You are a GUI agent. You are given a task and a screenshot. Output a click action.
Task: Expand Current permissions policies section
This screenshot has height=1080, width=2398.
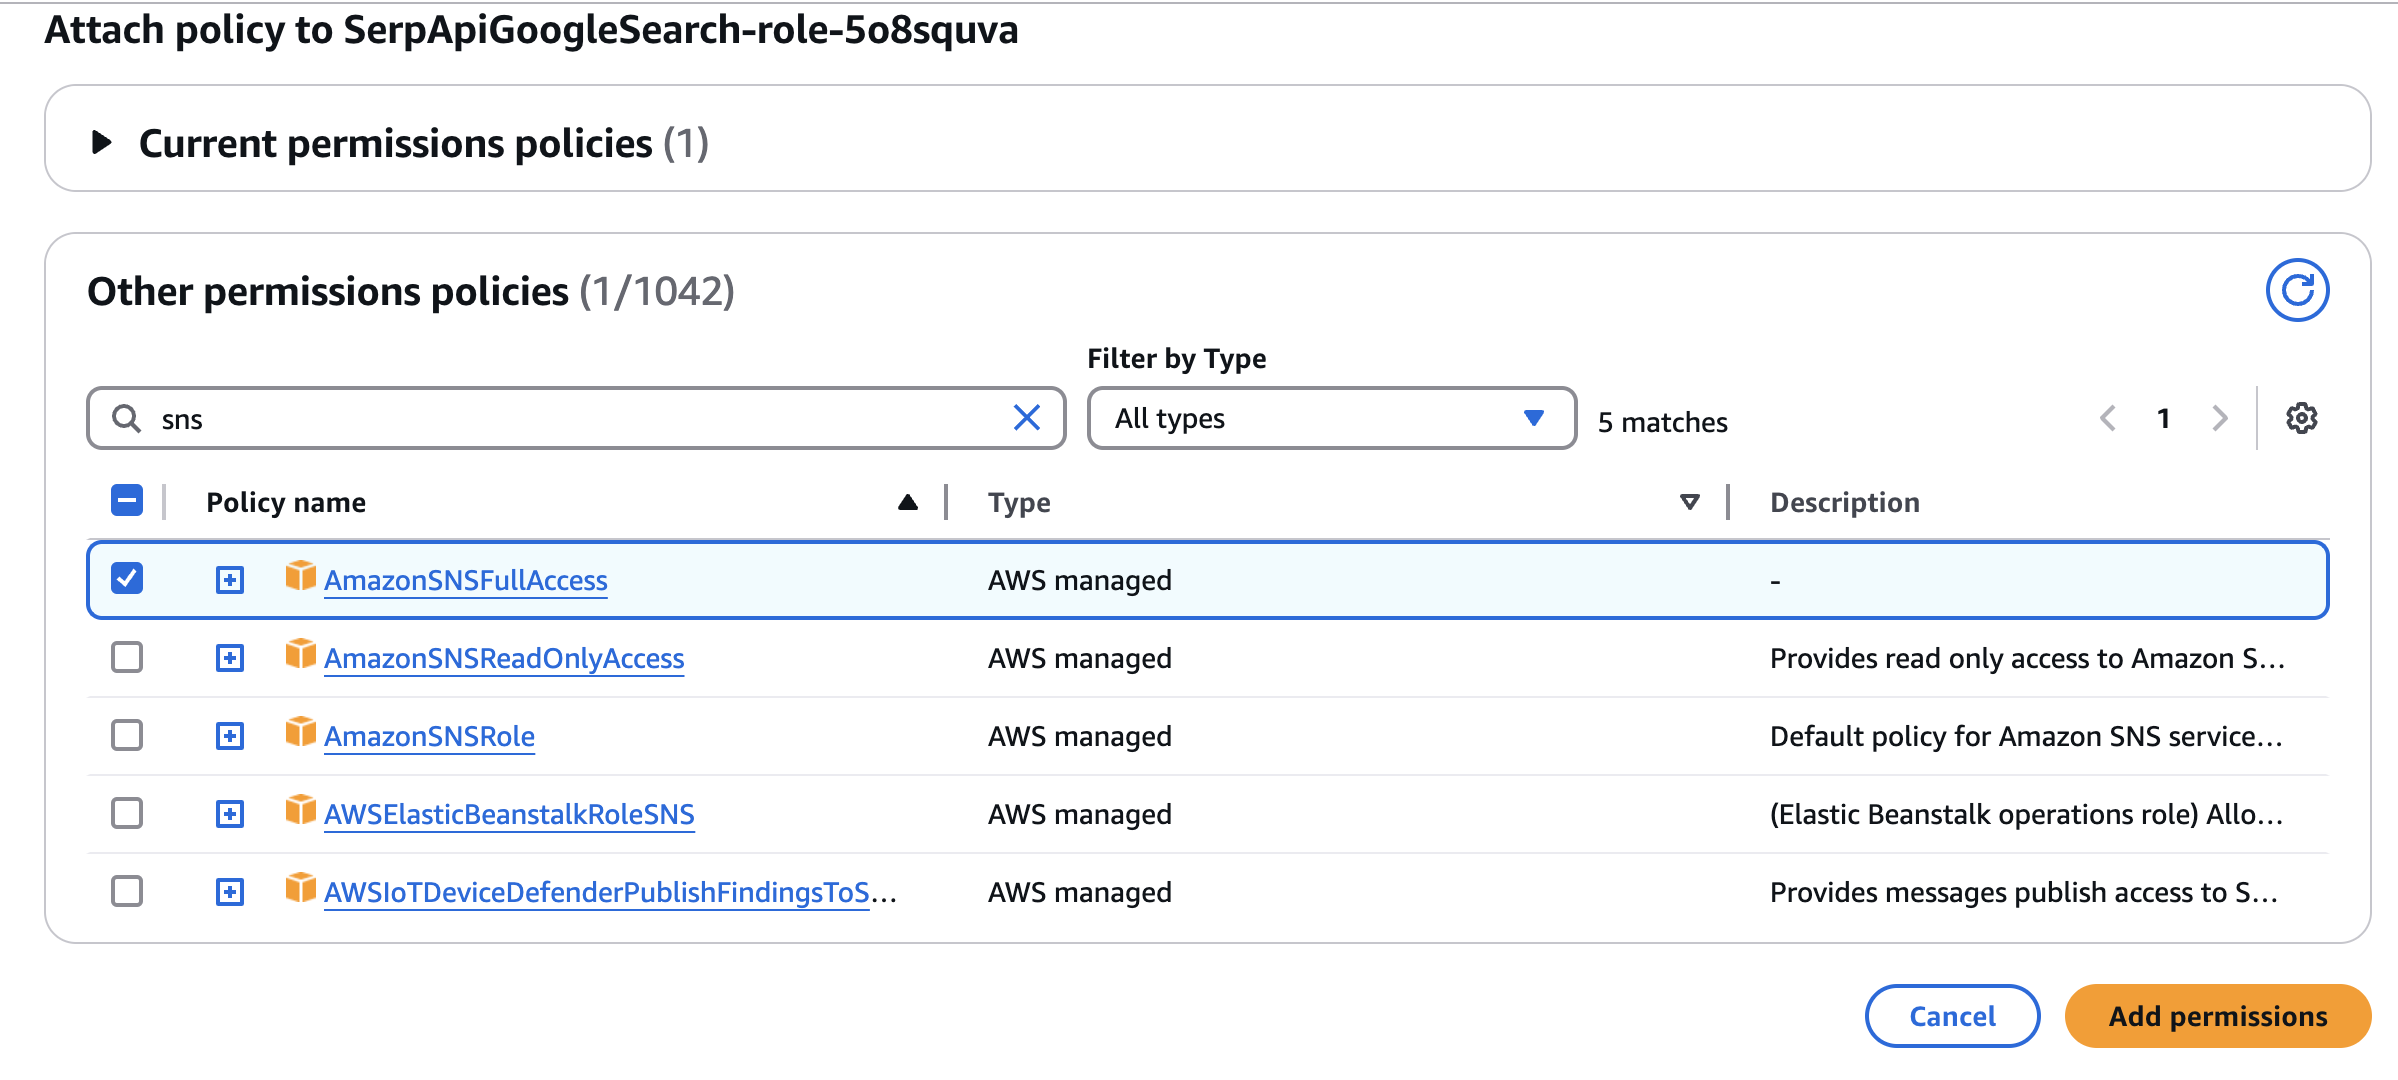pos(101,143)
